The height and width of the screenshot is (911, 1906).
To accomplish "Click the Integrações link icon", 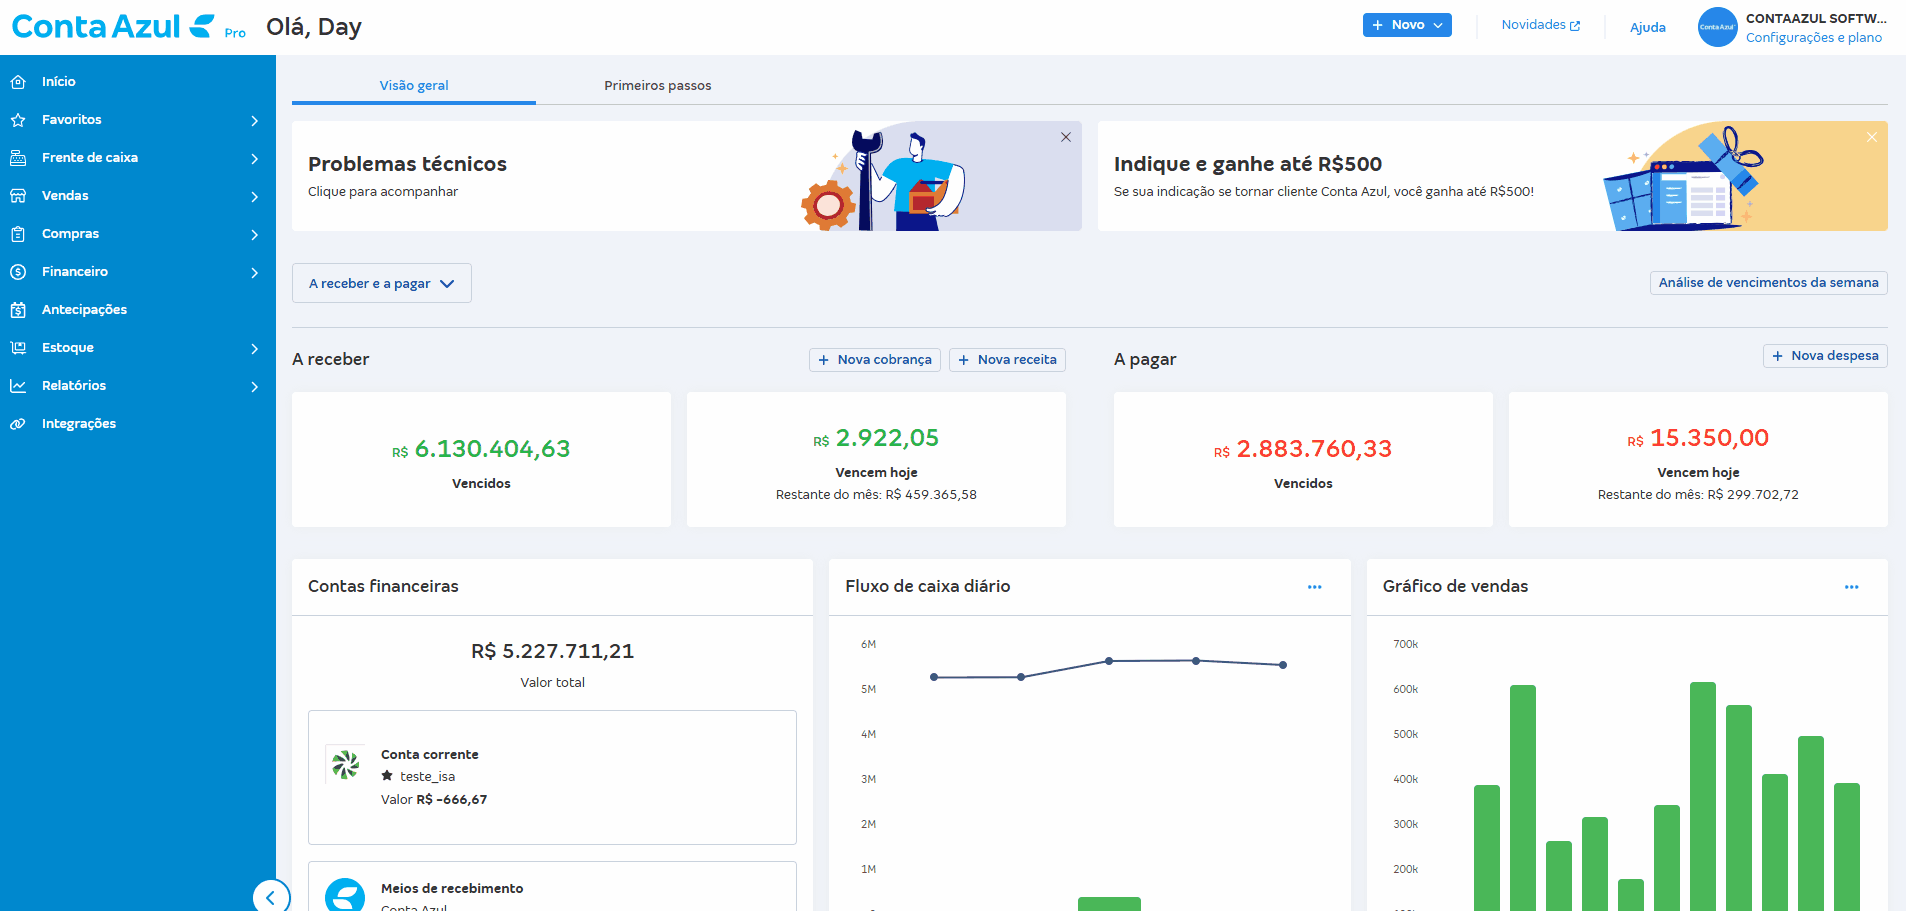I will tap(18, 424).
